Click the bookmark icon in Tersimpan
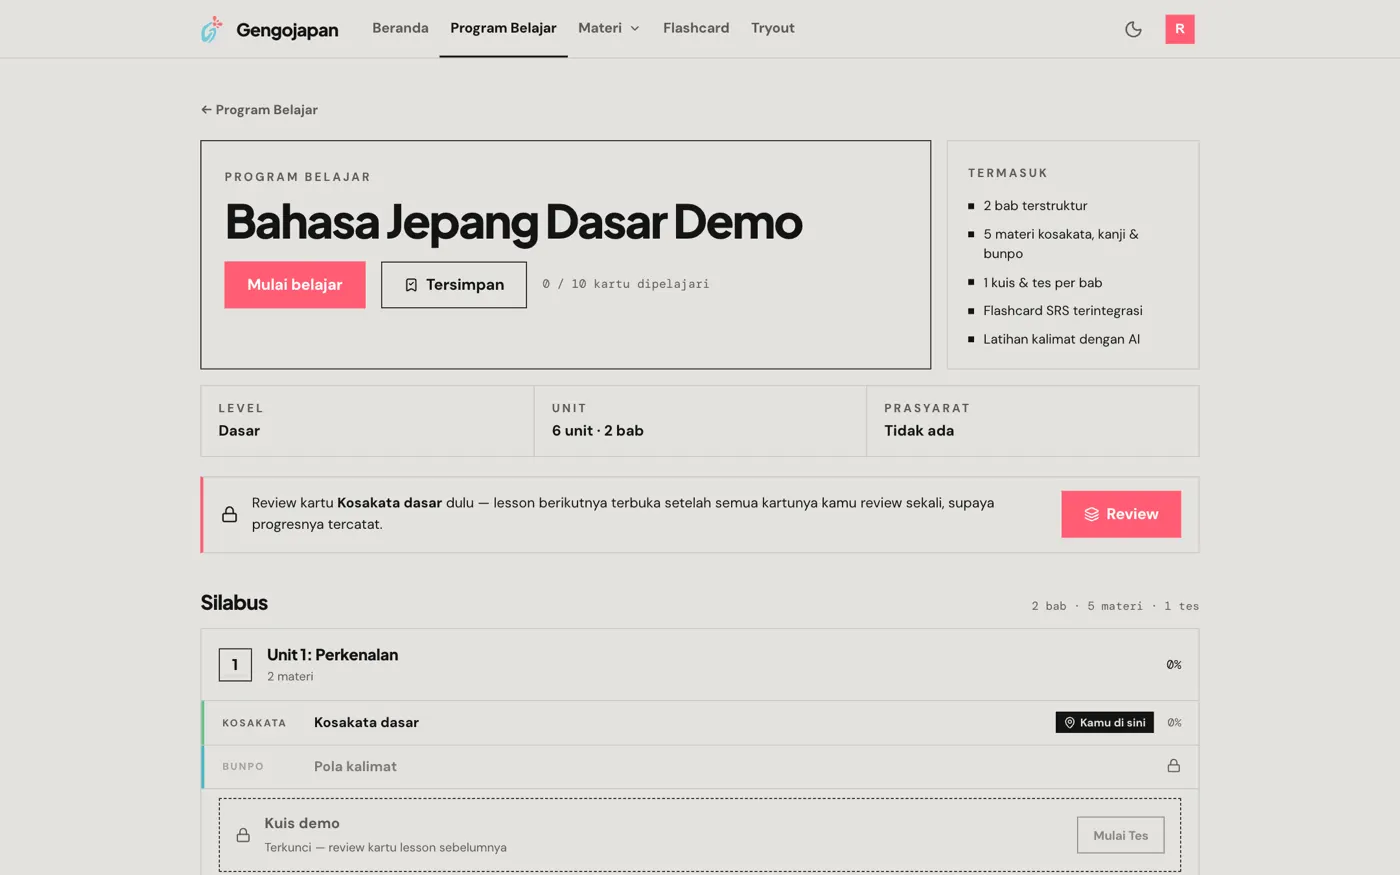This screenshot has width=1400, height=875. click(x=411, y=285)
